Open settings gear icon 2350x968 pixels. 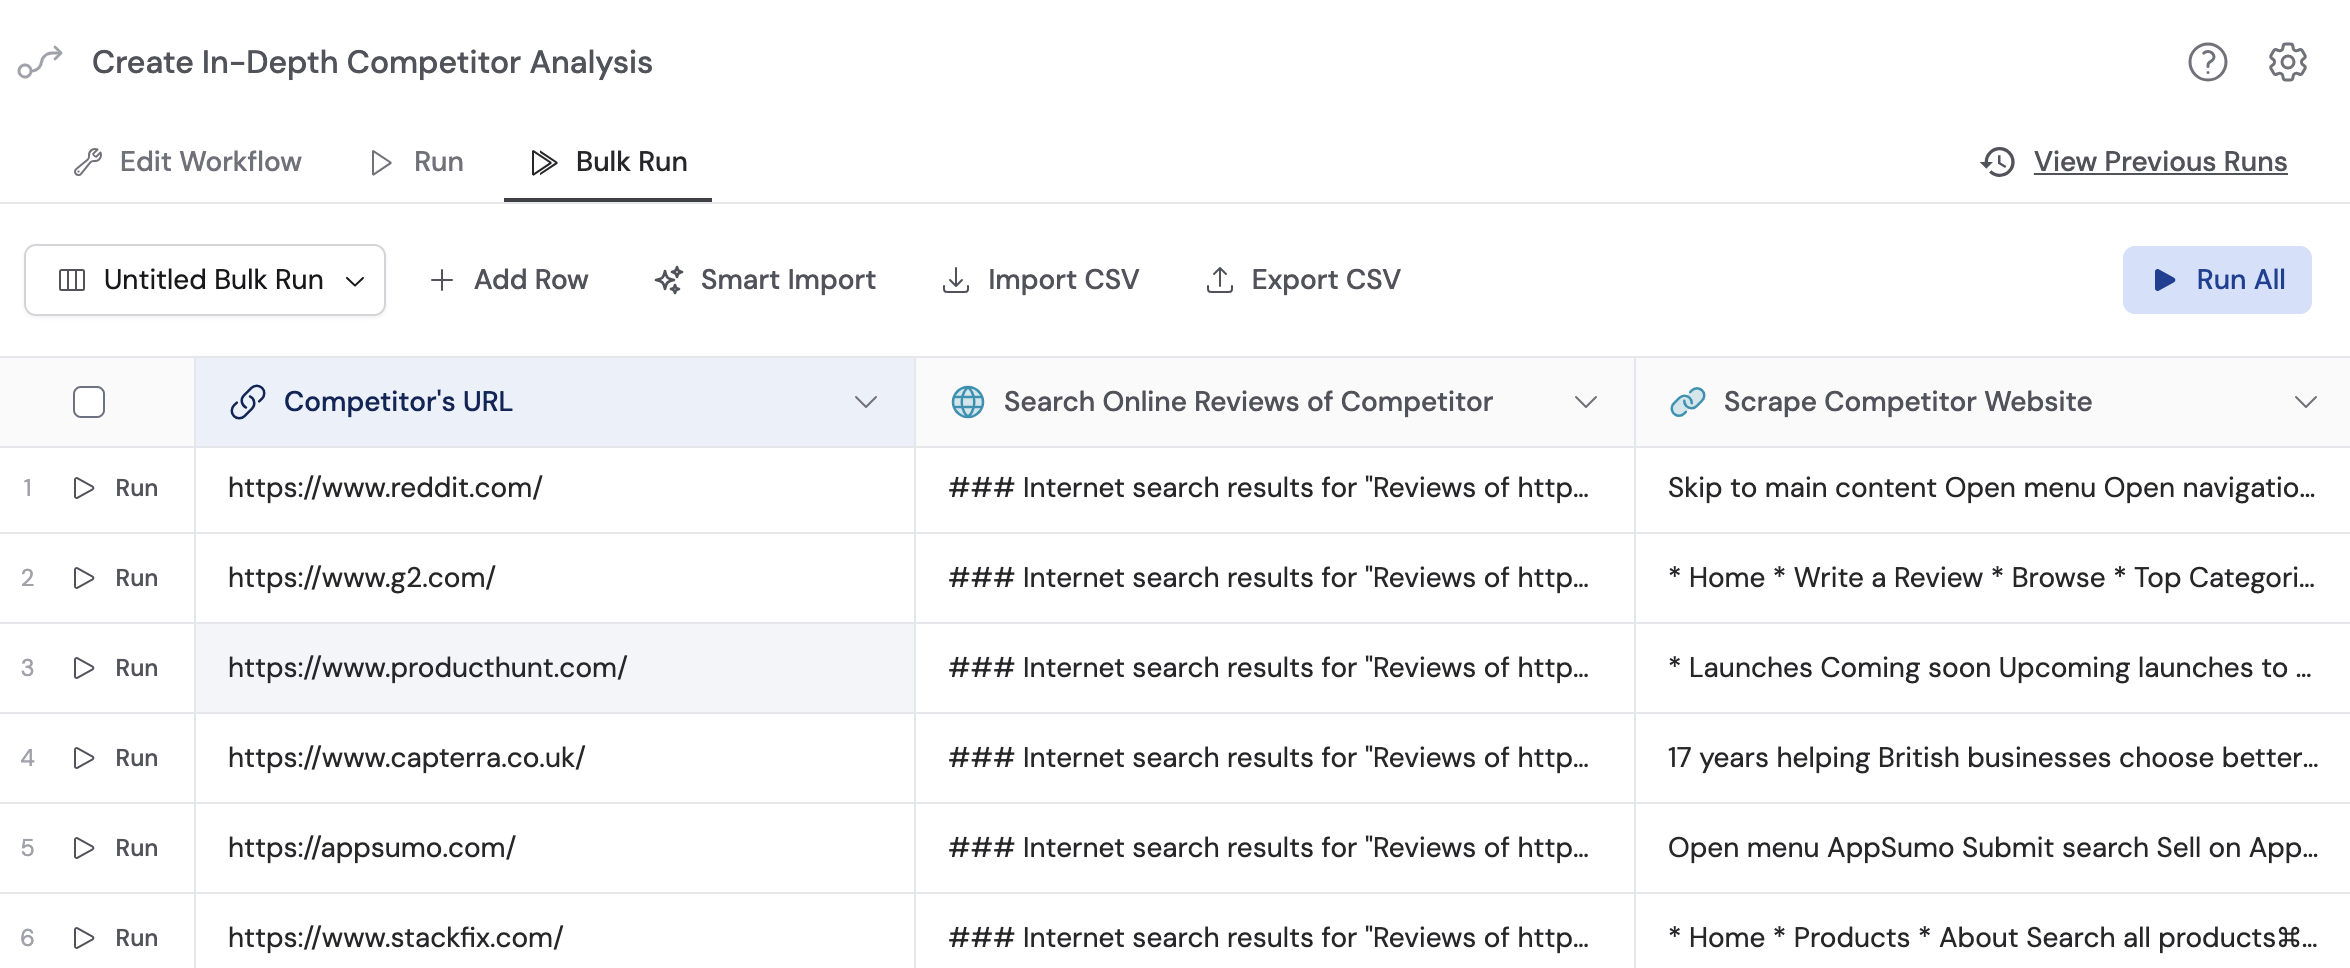pyautogui.click(x=2287, y=62)
